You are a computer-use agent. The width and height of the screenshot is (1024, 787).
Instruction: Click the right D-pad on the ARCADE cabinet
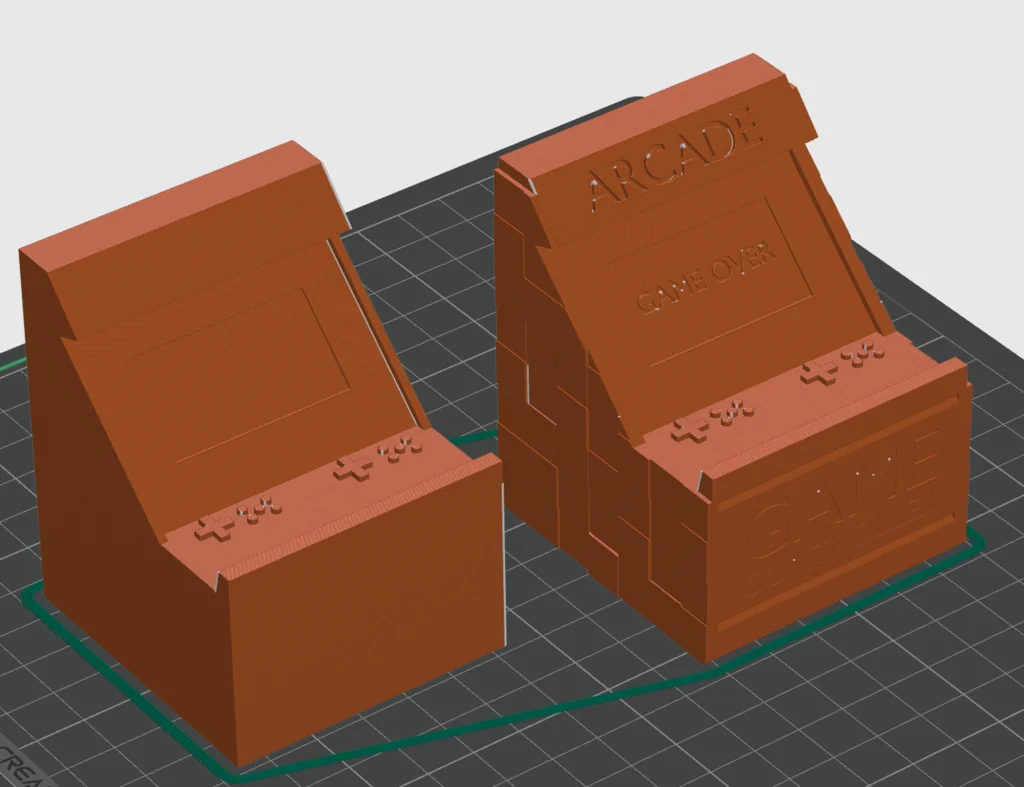[820, 371]
